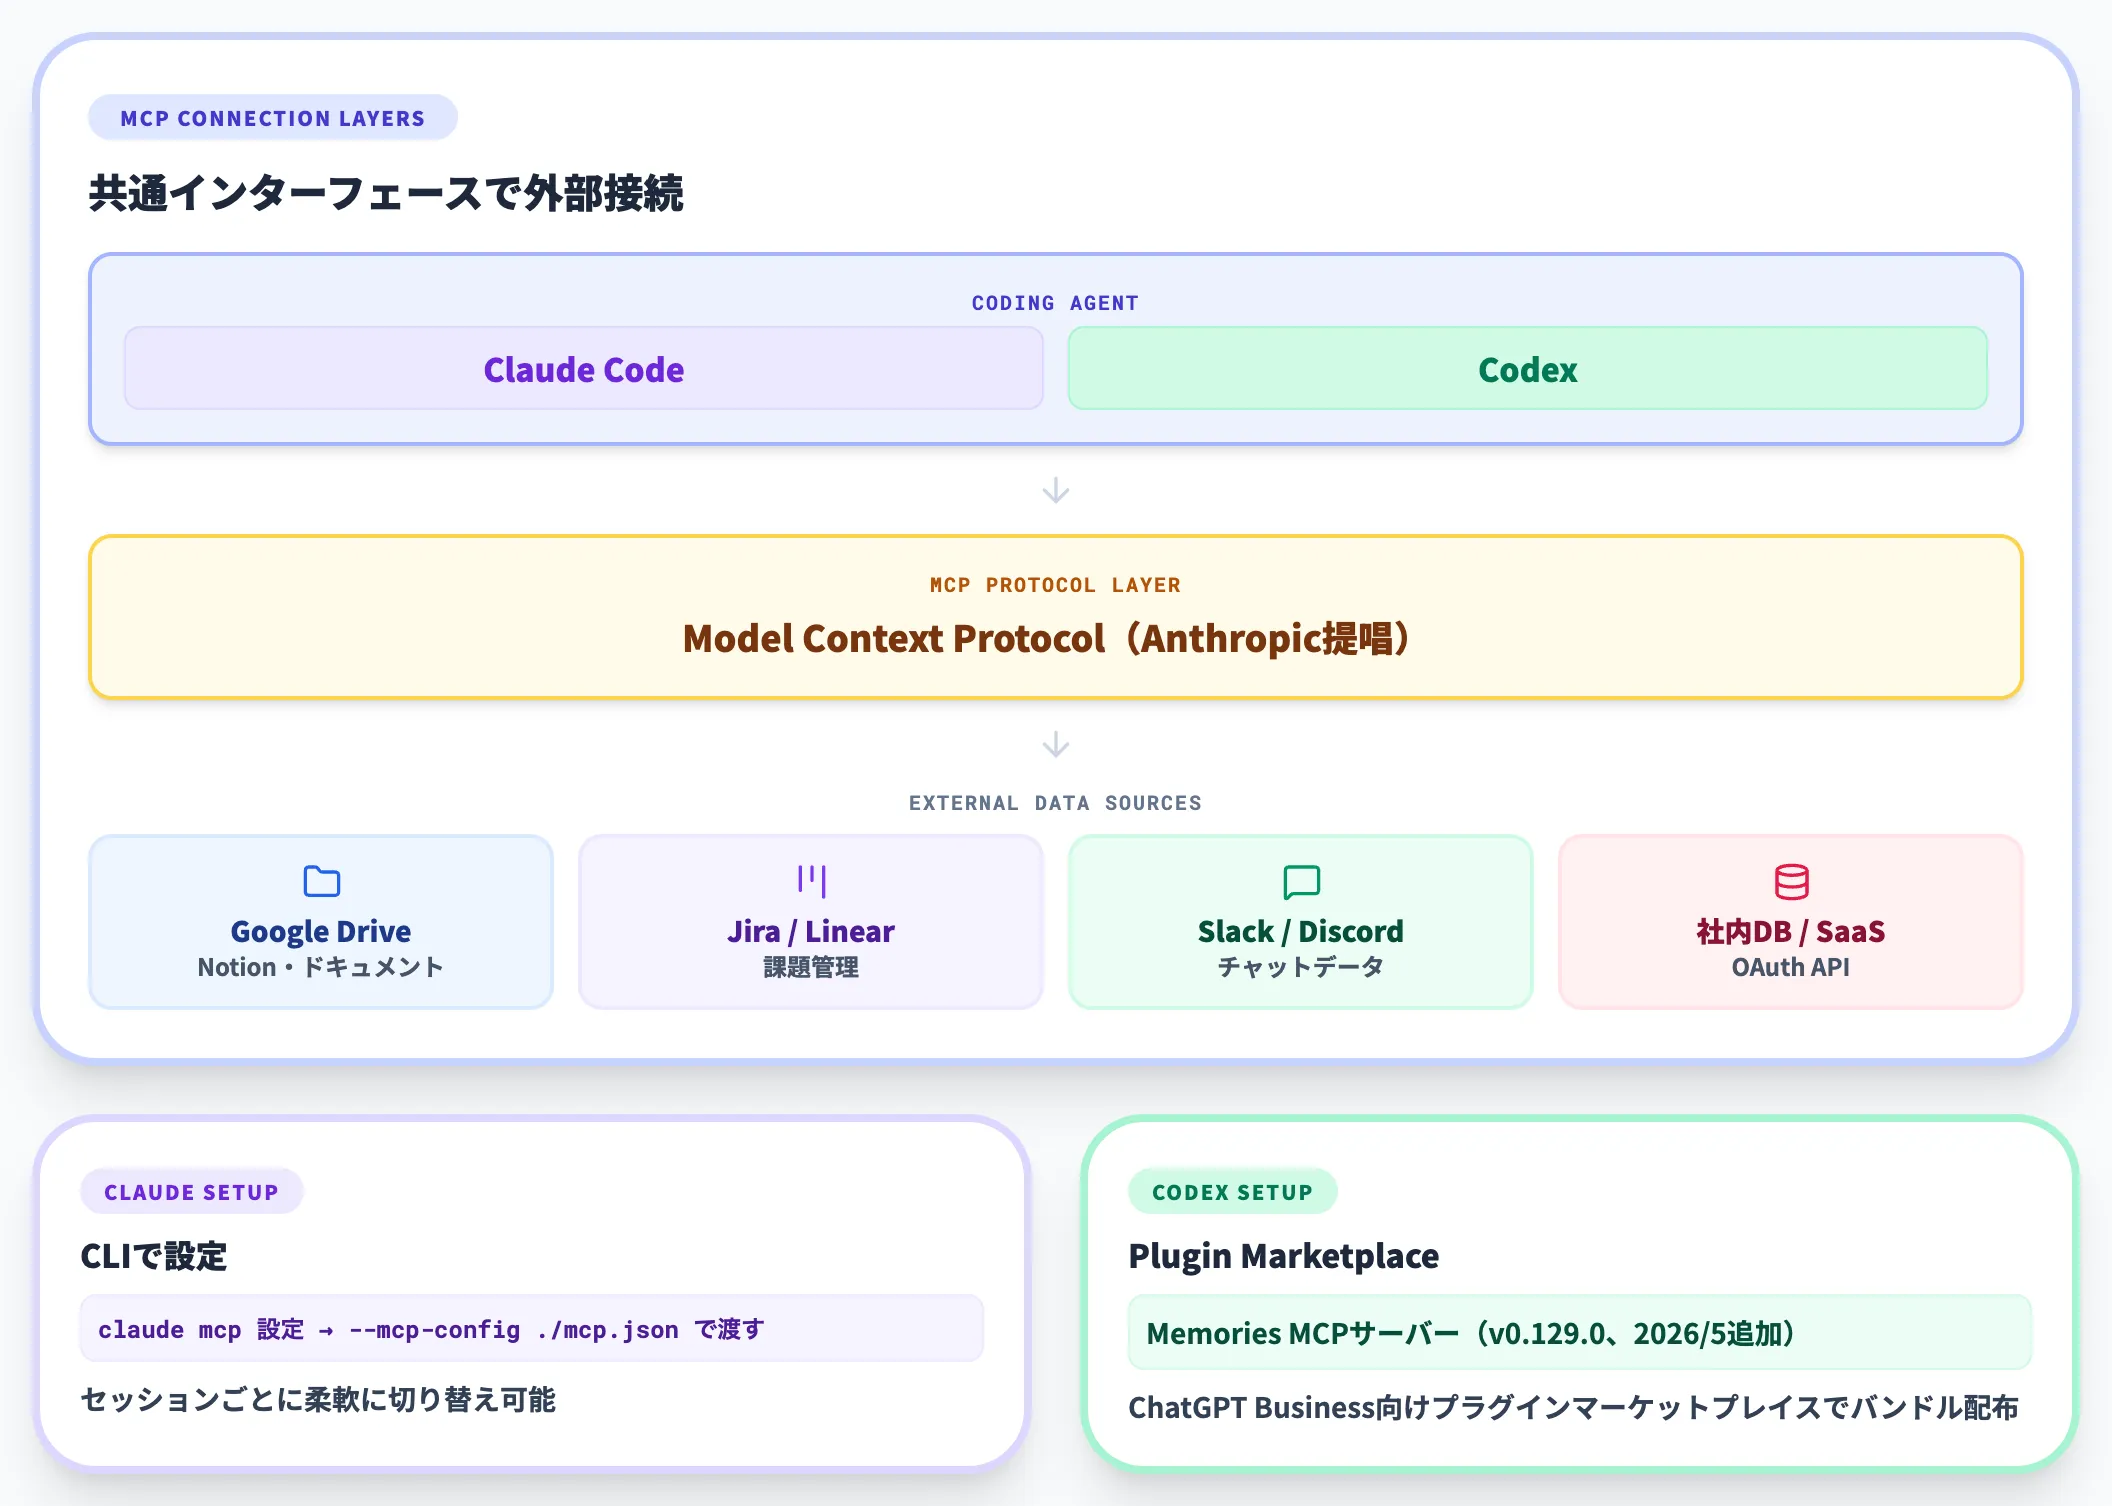The height and width of the screenshot is (1506, 2112).
Task: Click the CLAUDE SETUP badge
Action: (x=191, y=1192)
